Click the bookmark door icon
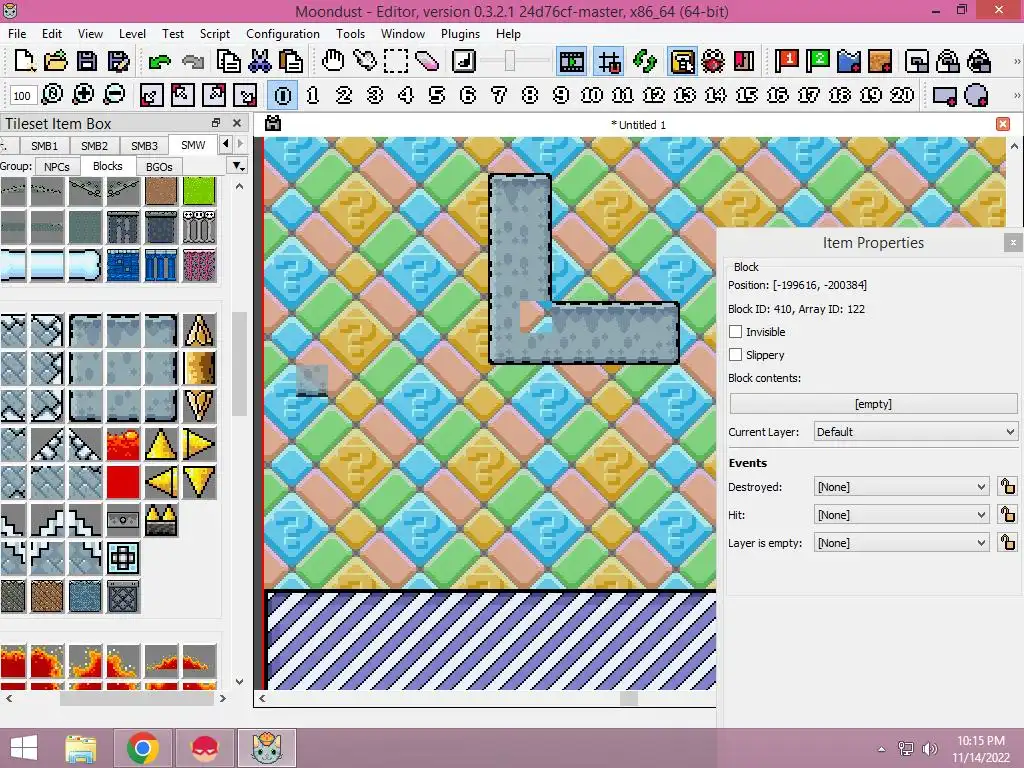 pyautogui.click(x=744, y=61)
